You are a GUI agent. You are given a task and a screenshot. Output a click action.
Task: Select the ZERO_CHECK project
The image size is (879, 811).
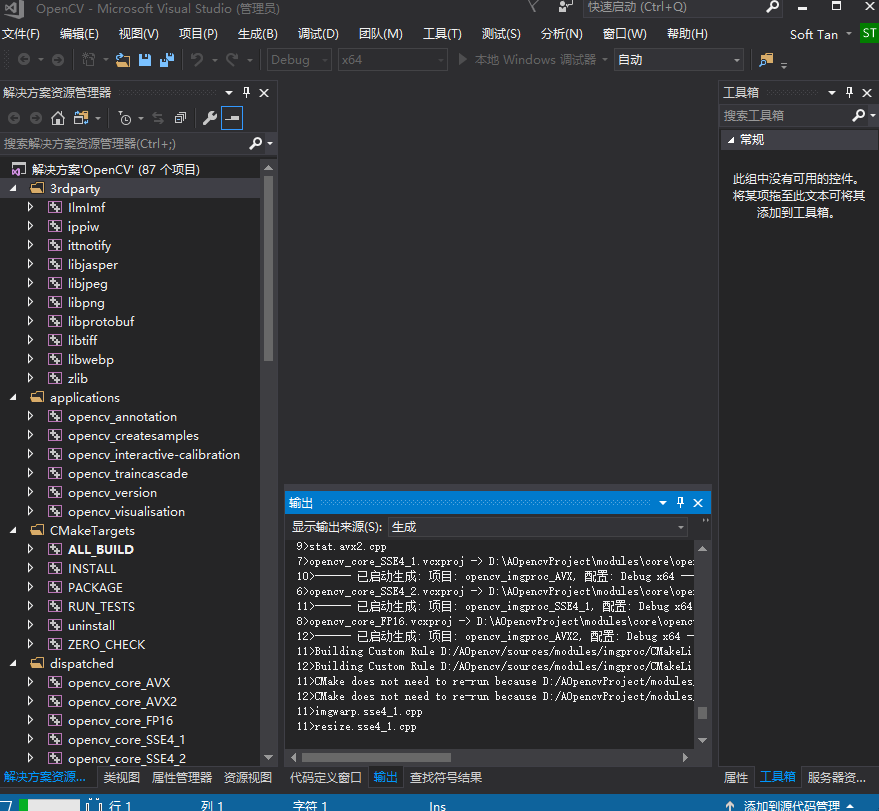coord(107,645)
